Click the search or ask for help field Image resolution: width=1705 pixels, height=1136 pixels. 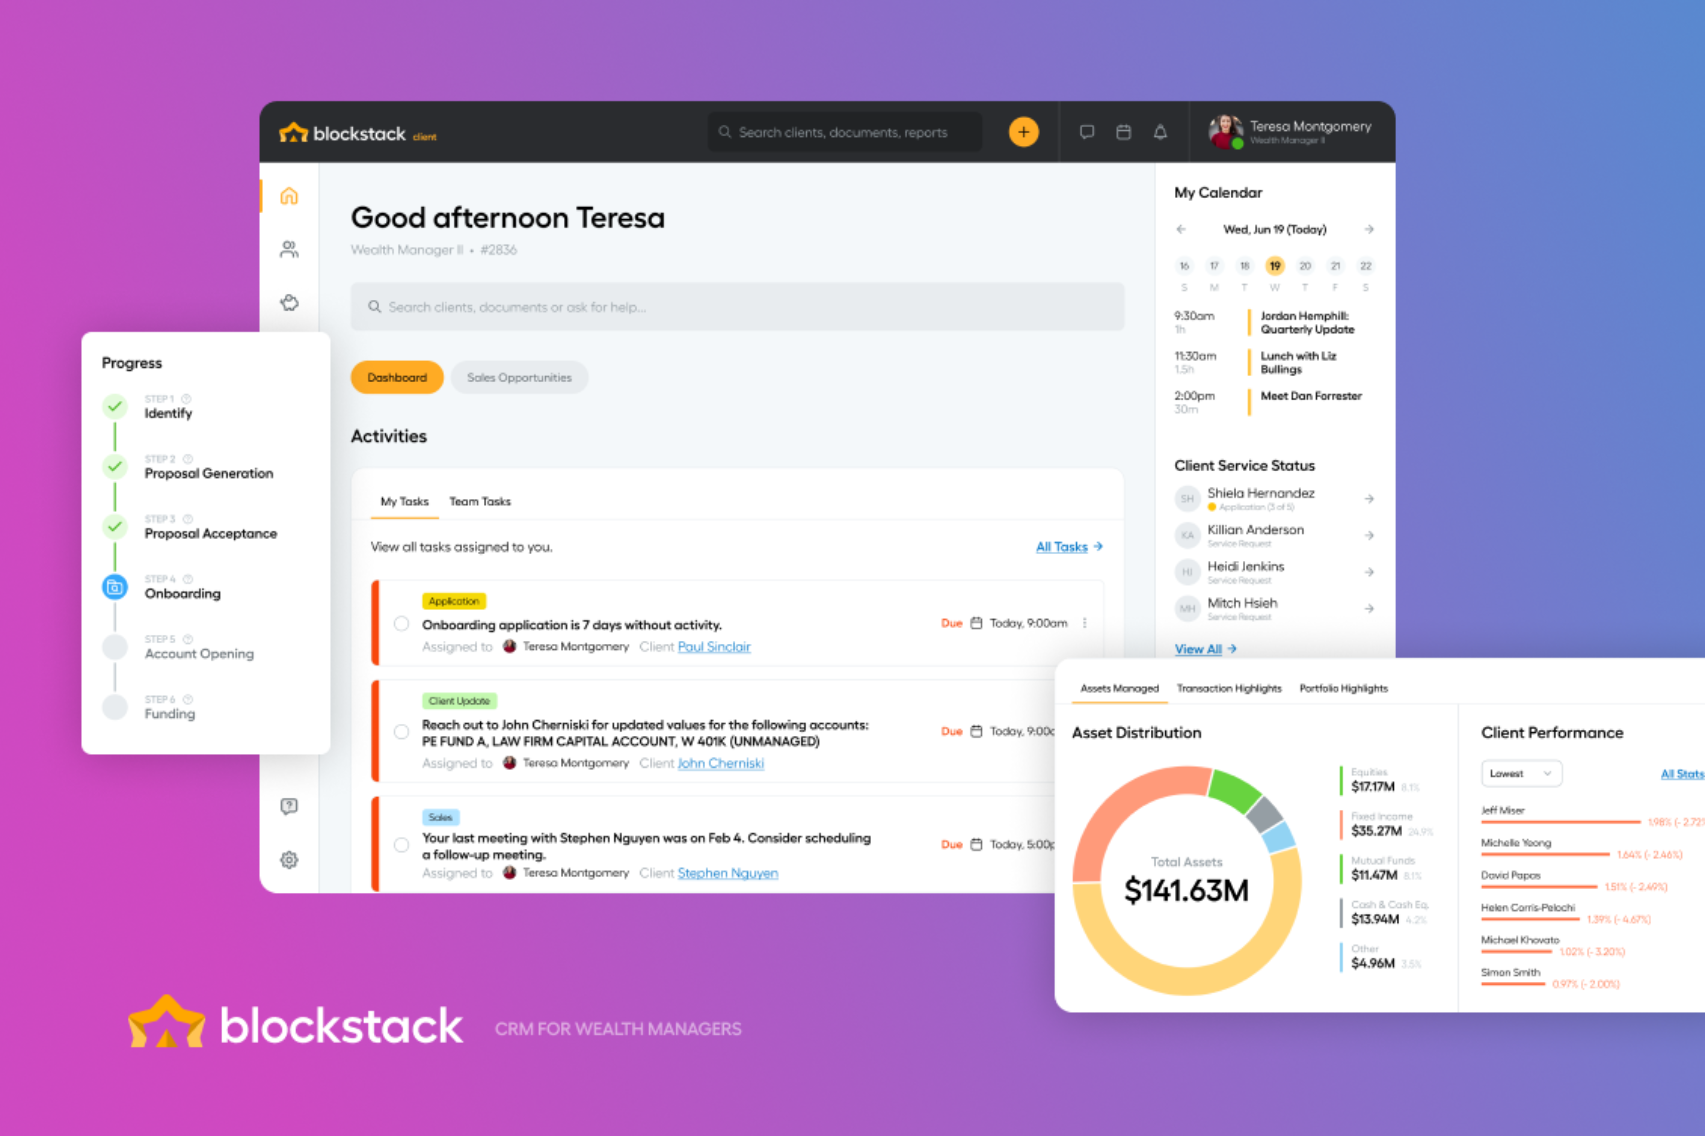737,307
